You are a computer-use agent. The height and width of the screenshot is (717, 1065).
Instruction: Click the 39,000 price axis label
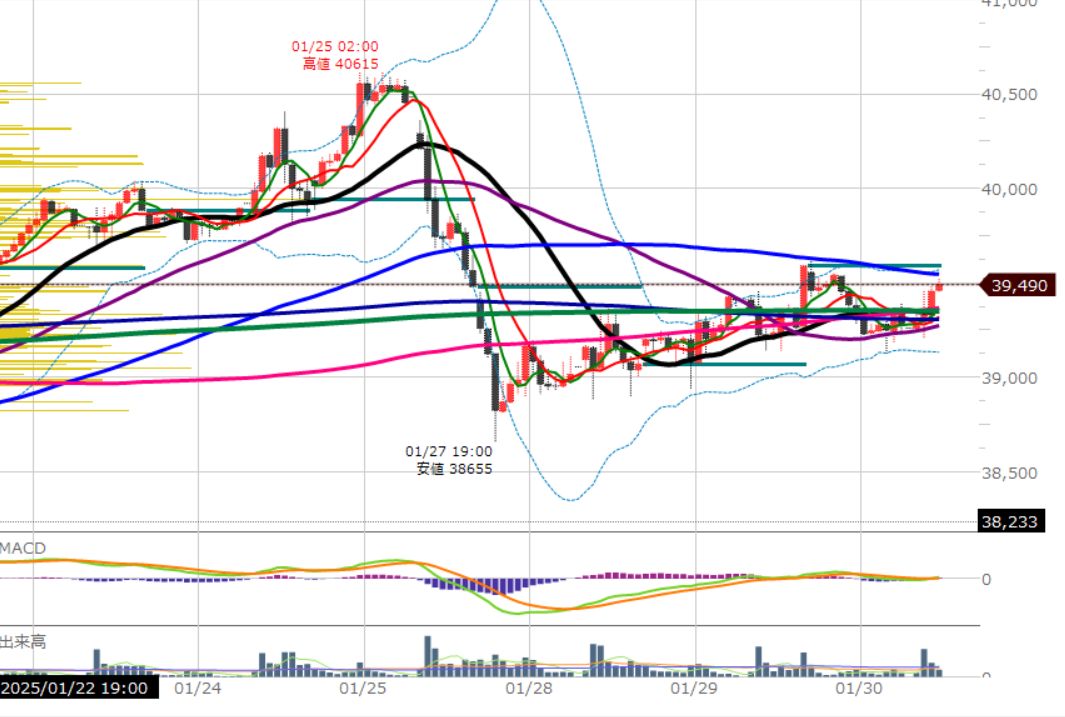pos(1009,378)
